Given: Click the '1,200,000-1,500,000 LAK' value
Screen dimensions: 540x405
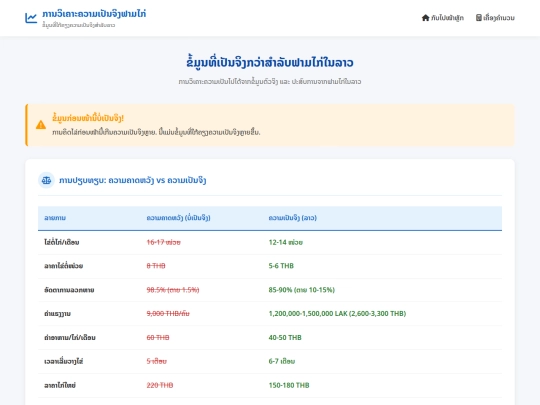Looking at the screenshot, I should pyautogui.click(x=337, y=313).
